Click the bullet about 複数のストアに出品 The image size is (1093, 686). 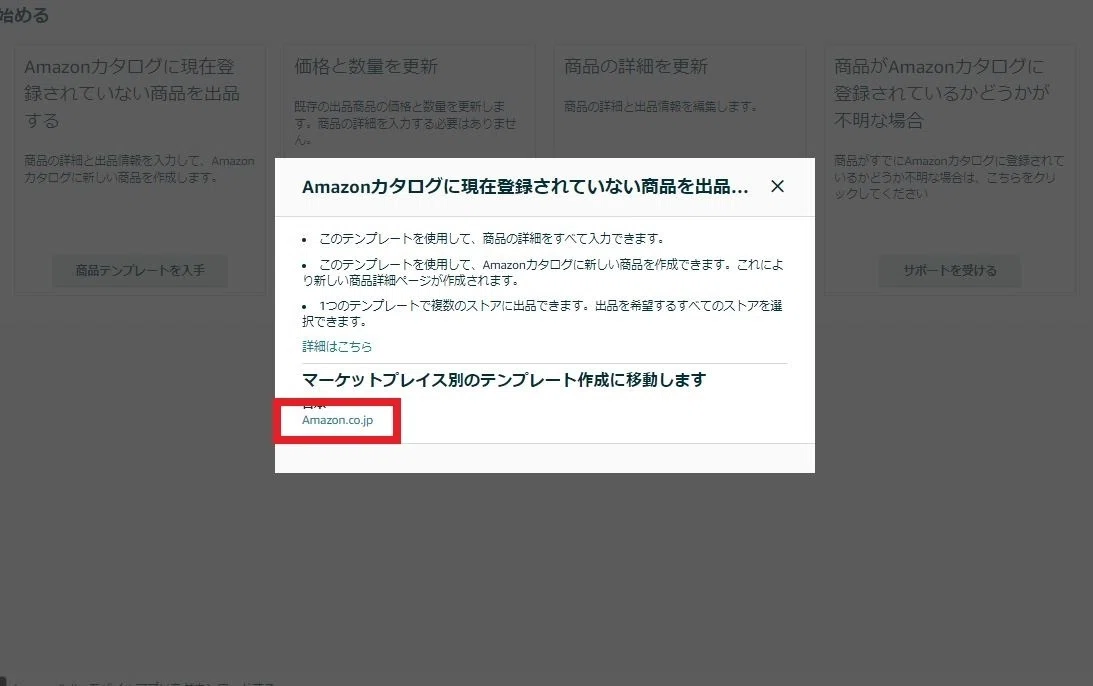543,313
